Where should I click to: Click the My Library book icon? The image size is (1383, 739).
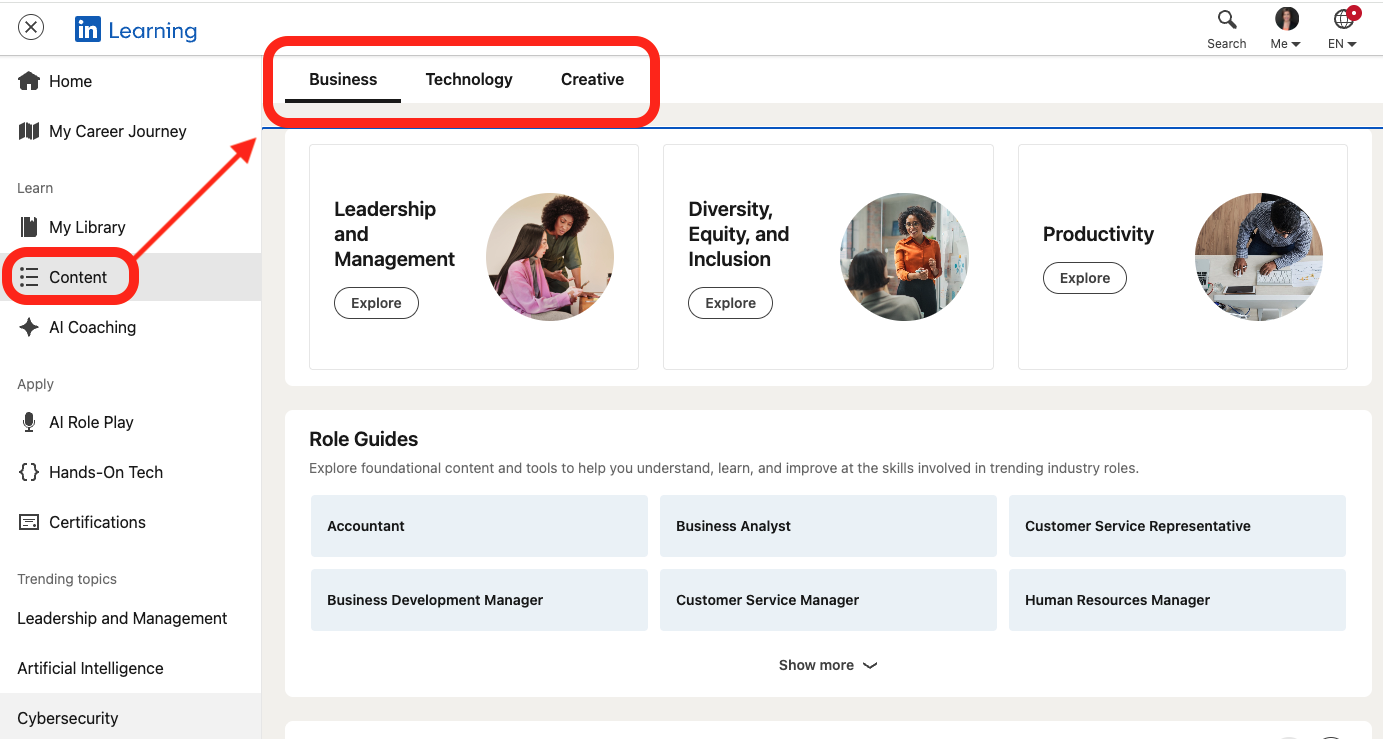[29, 227]
